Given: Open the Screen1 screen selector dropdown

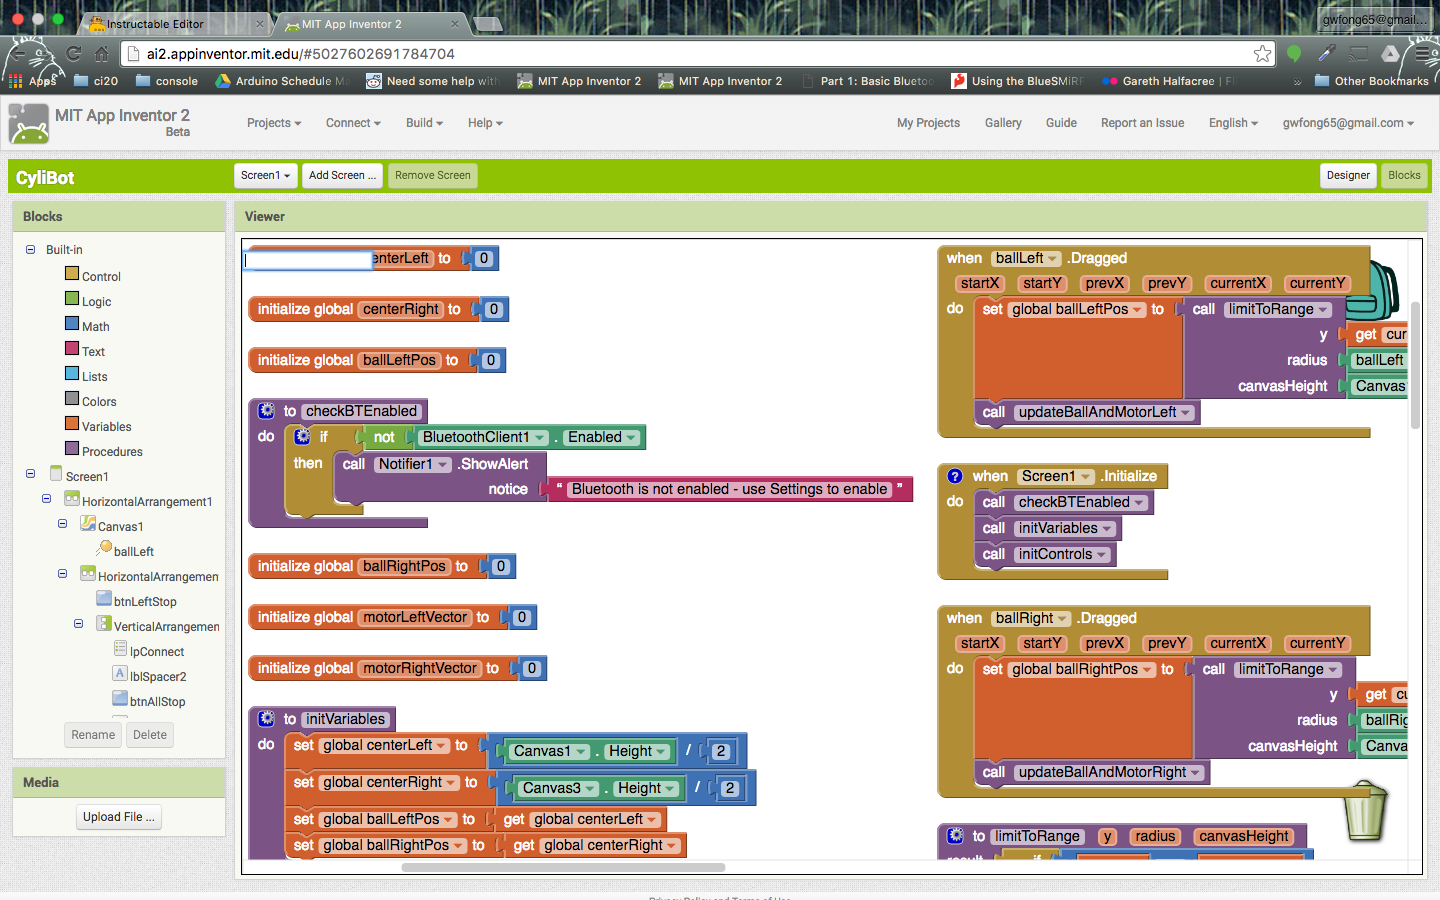Looking at the screenshot, I should point(265,175).
